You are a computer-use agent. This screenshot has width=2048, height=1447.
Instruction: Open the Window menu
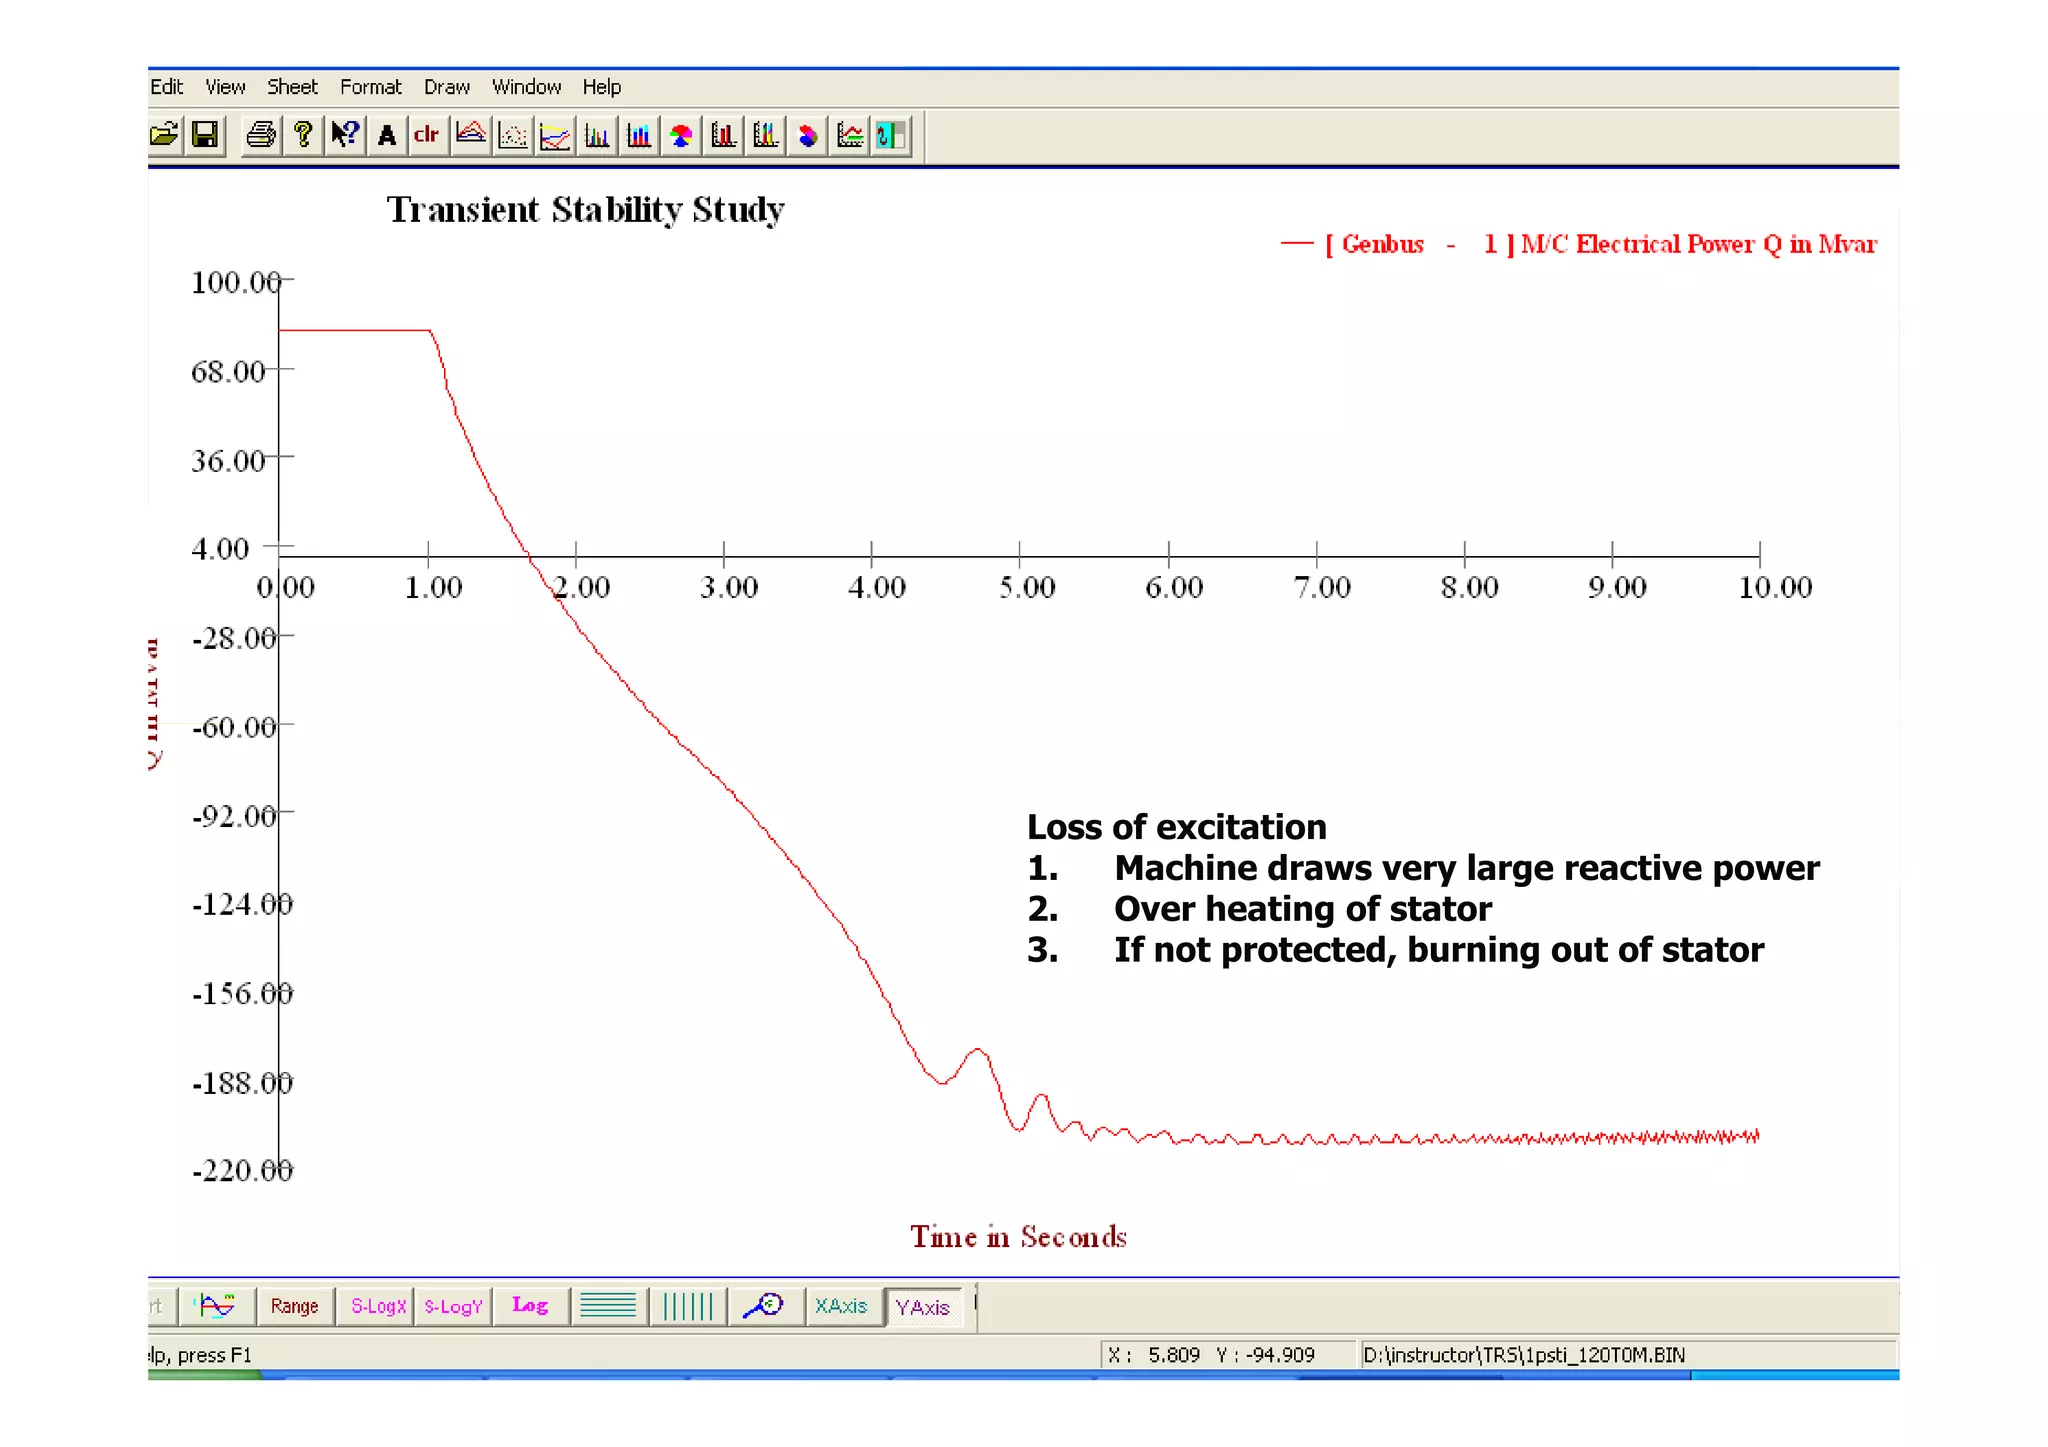[526, 87]
